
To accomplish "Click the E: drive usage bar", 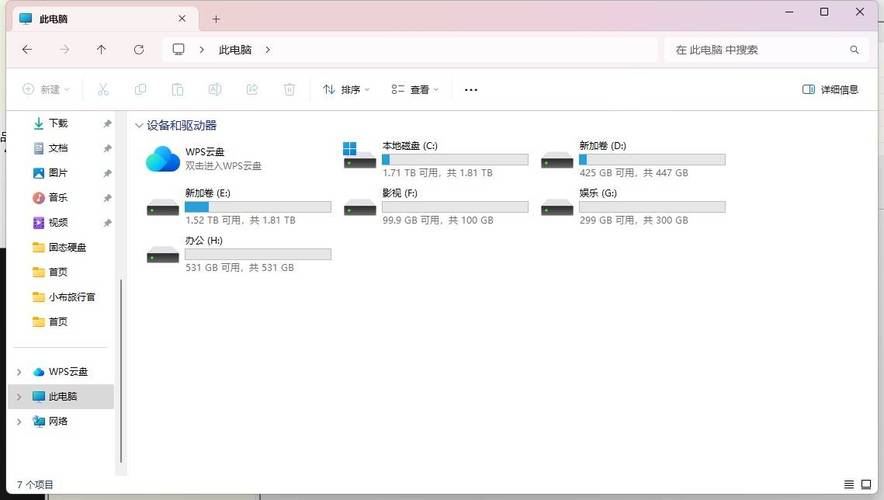I will (258, 207).
